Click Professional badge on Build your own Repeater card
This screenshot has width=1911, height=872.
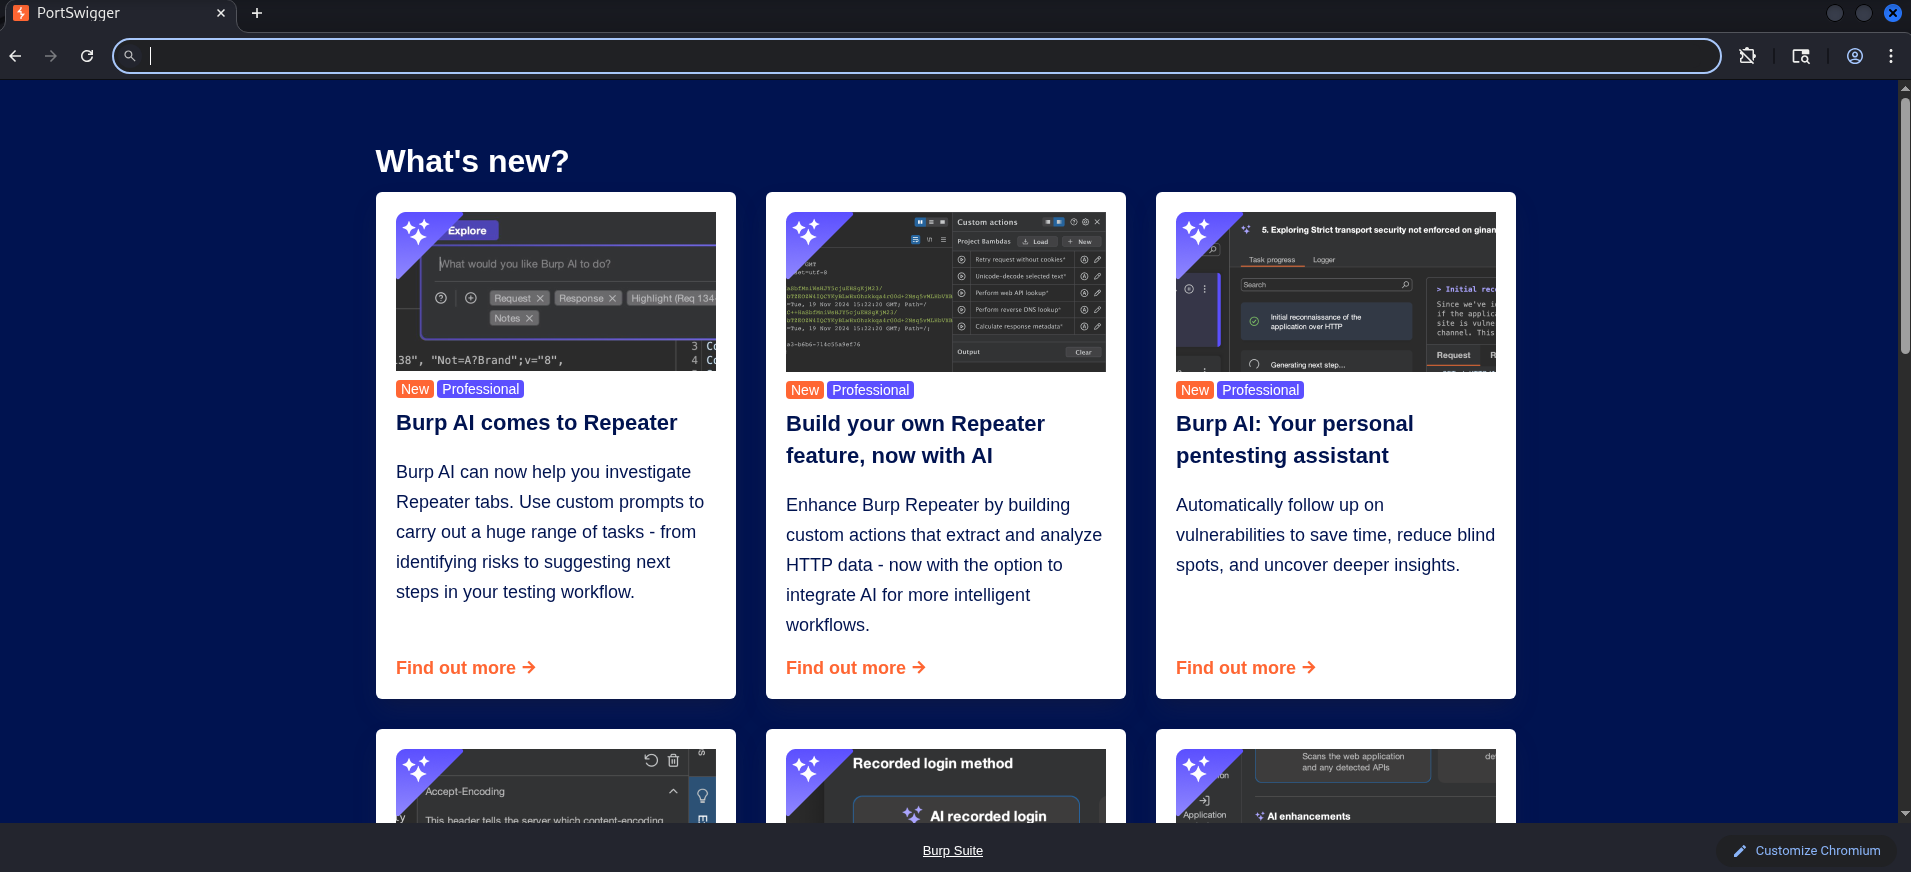coord(871,390)
